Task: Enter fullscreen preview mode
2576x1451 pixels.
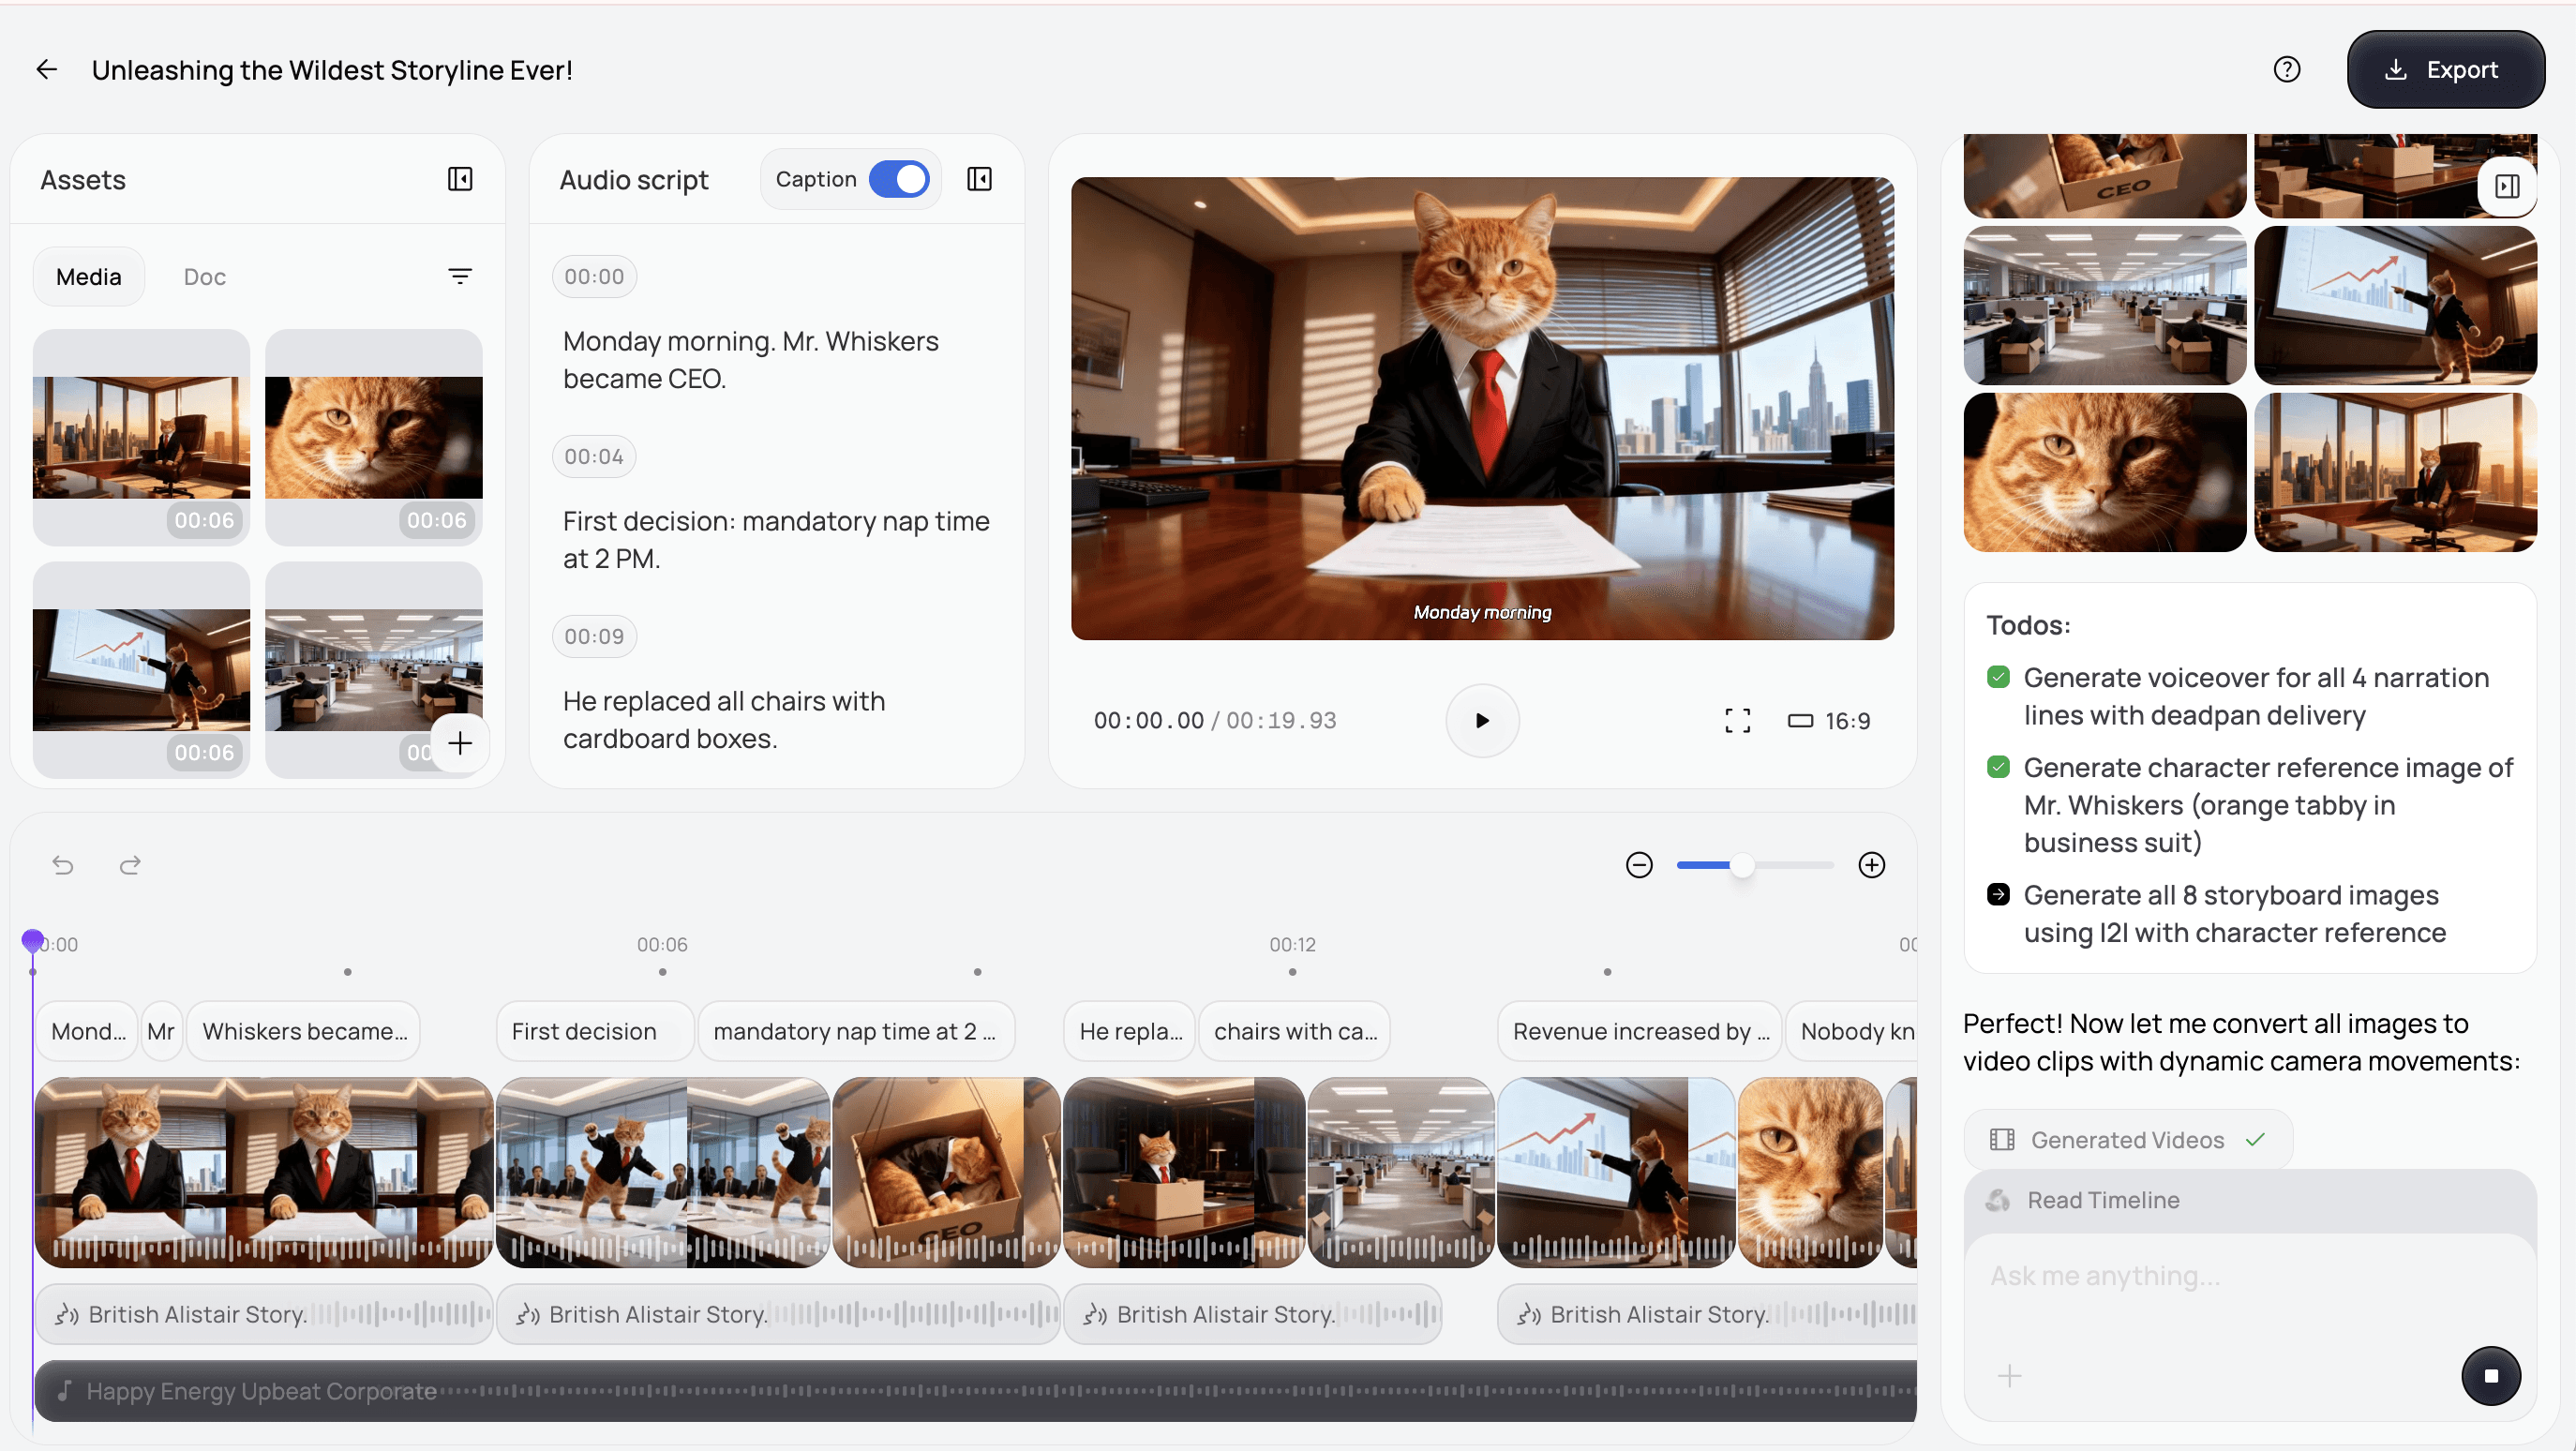Action: click(1737, 720)
